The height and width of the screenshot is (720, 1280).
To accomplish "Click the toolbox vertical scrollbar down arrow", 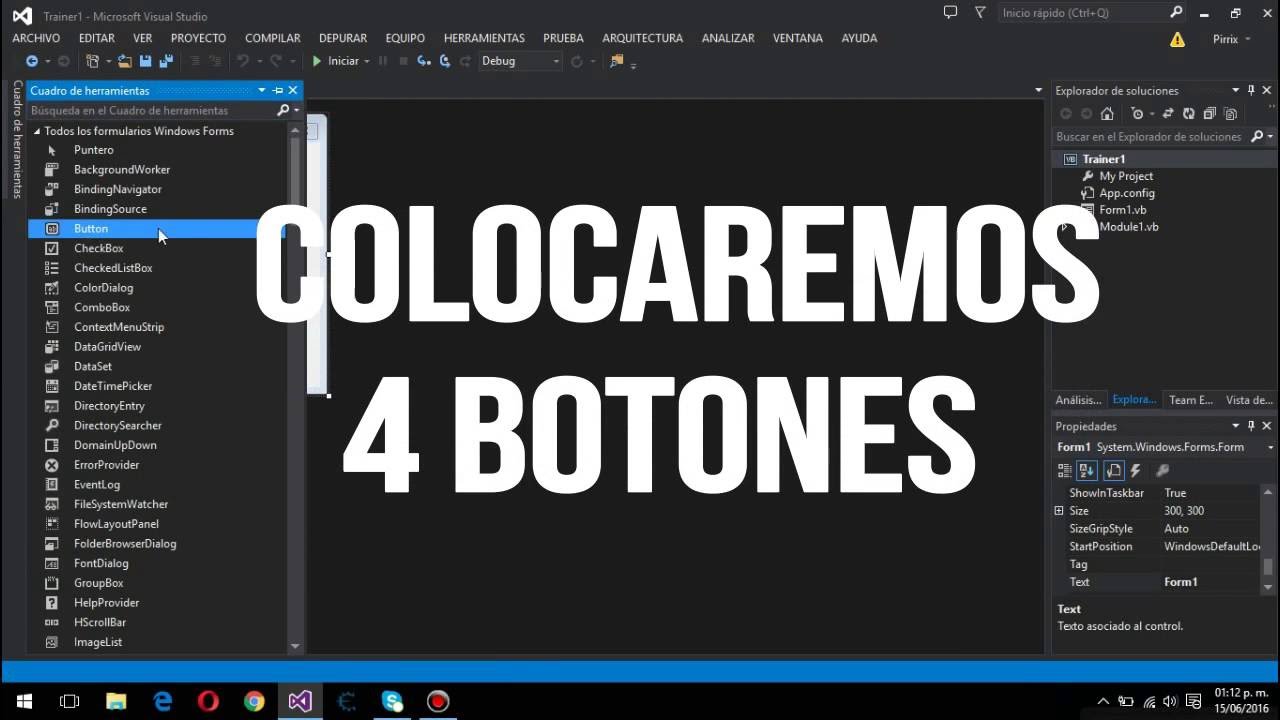I will click(x=295, y=646).
